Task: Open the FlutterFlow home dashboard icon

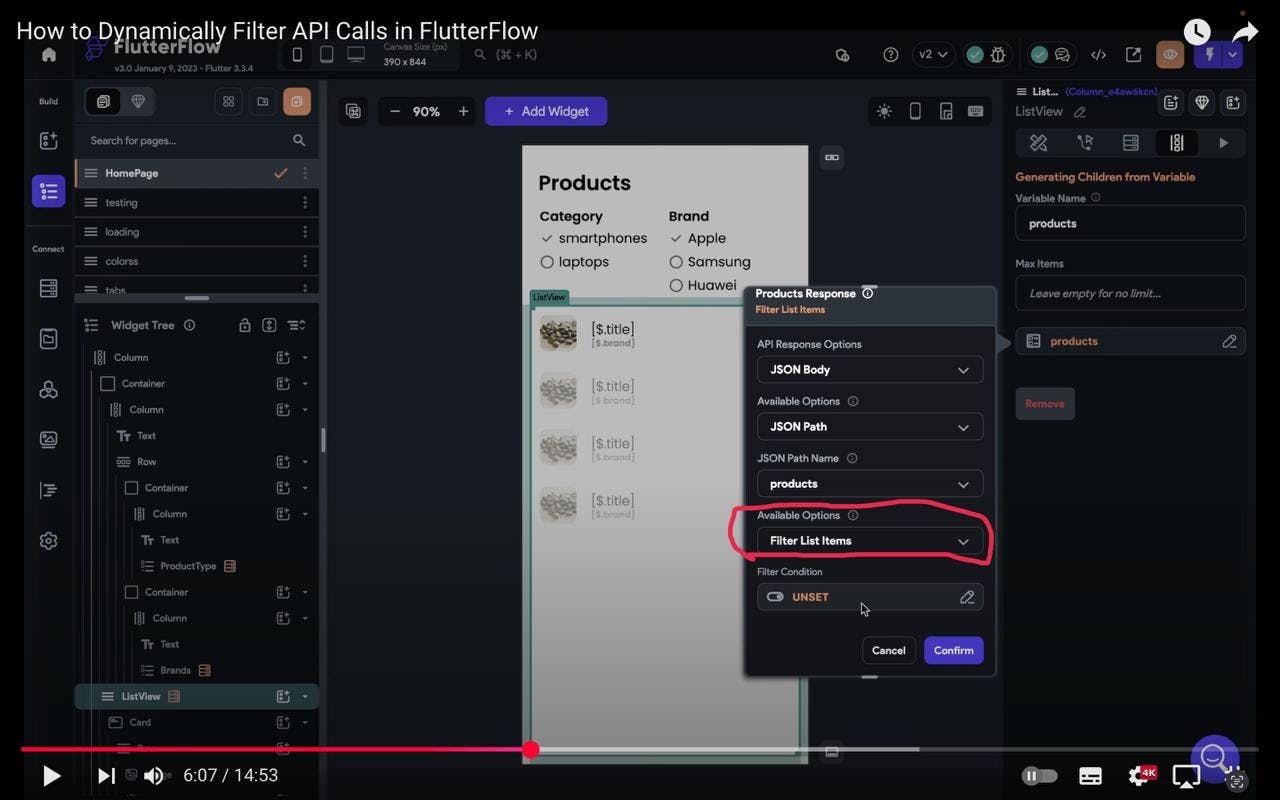Action: point(48,55)
